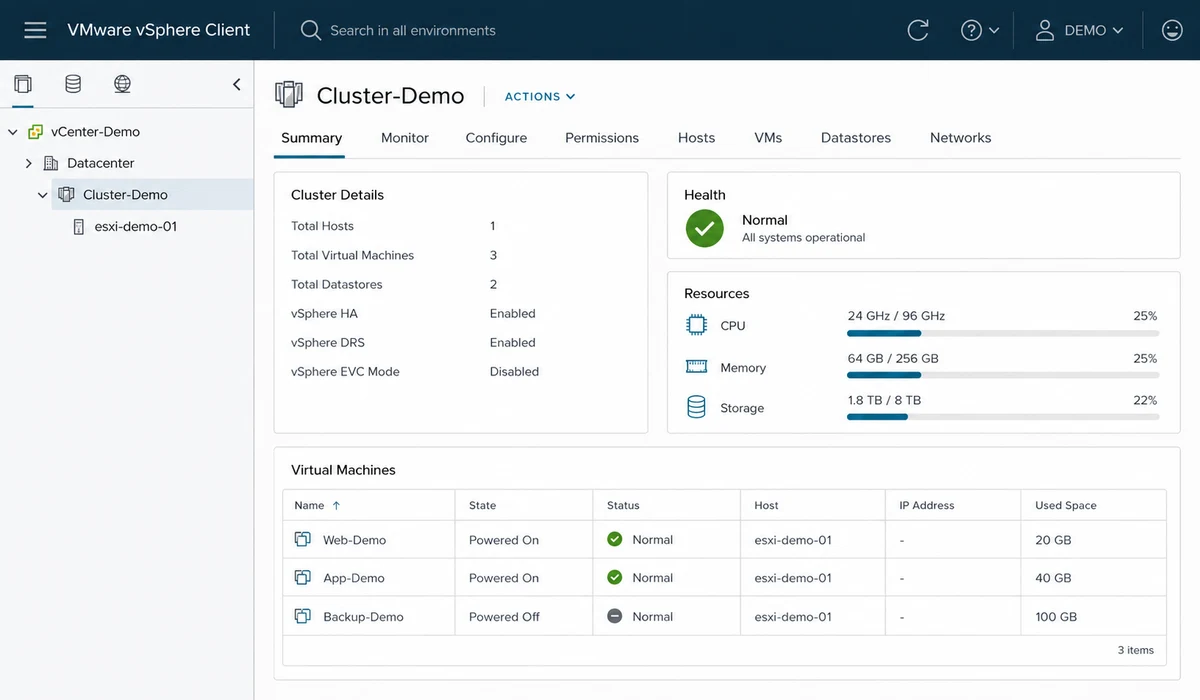Click App-Demo green status icon
This screenshot has width=1200, height=700.
point(615,578)
